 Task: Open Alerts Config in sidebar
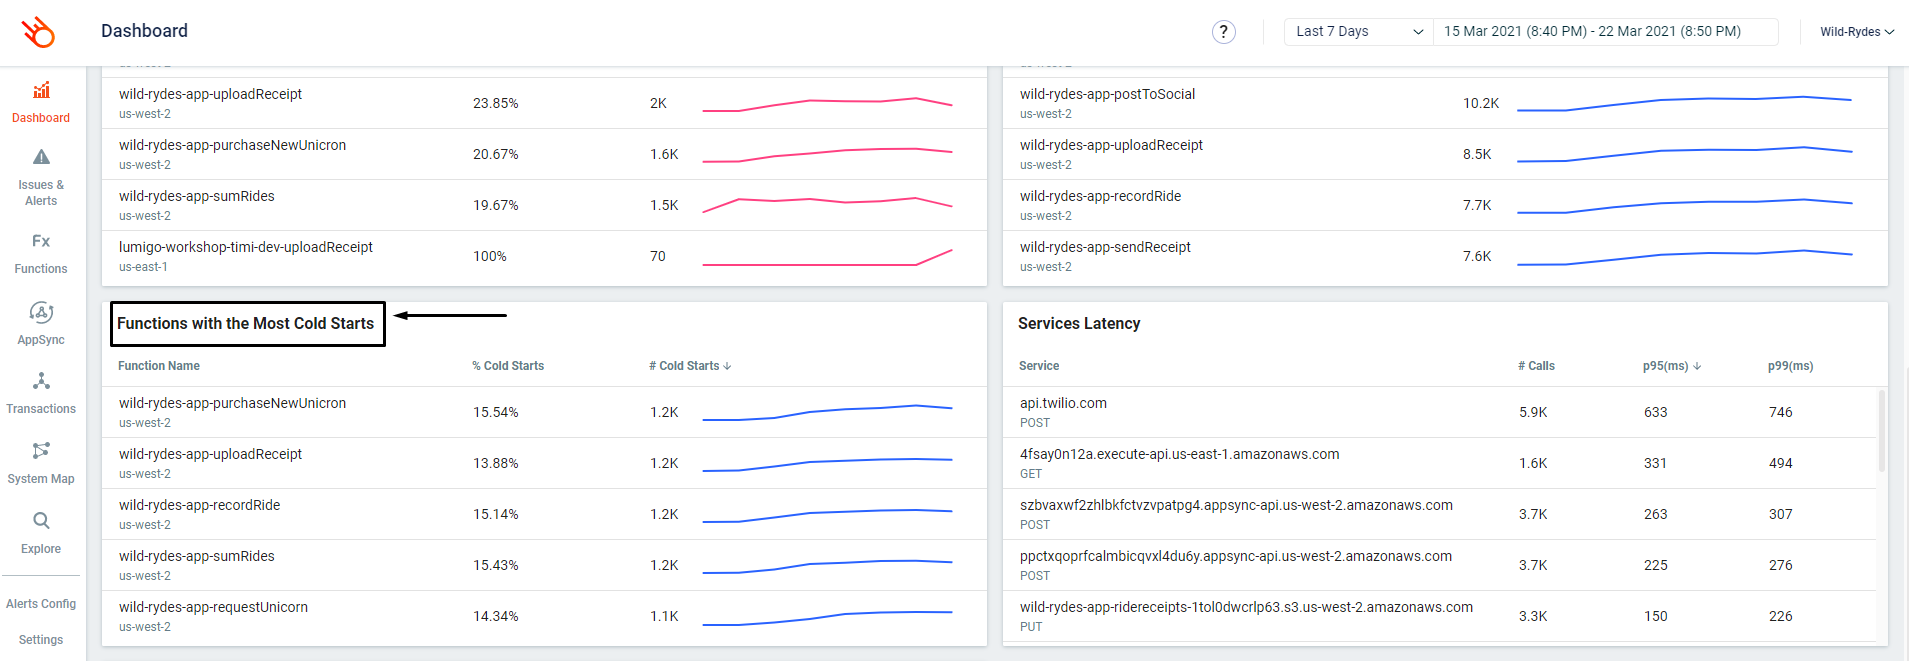41,604
